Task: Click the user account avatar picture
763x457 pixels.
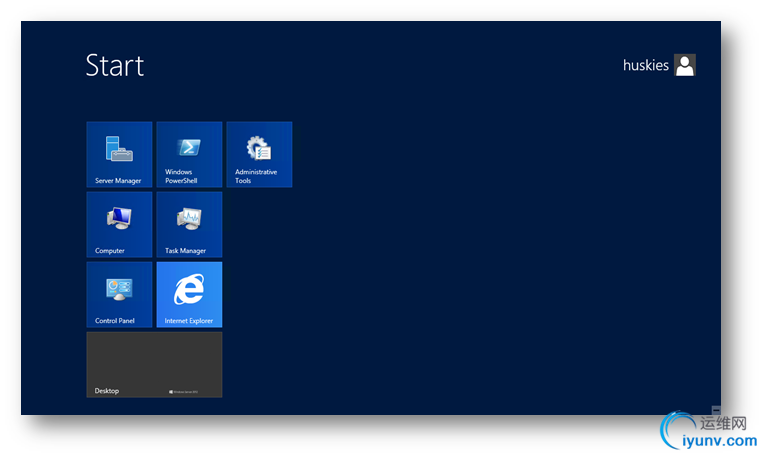Action: pyautogui.click(x=685, y=65)
